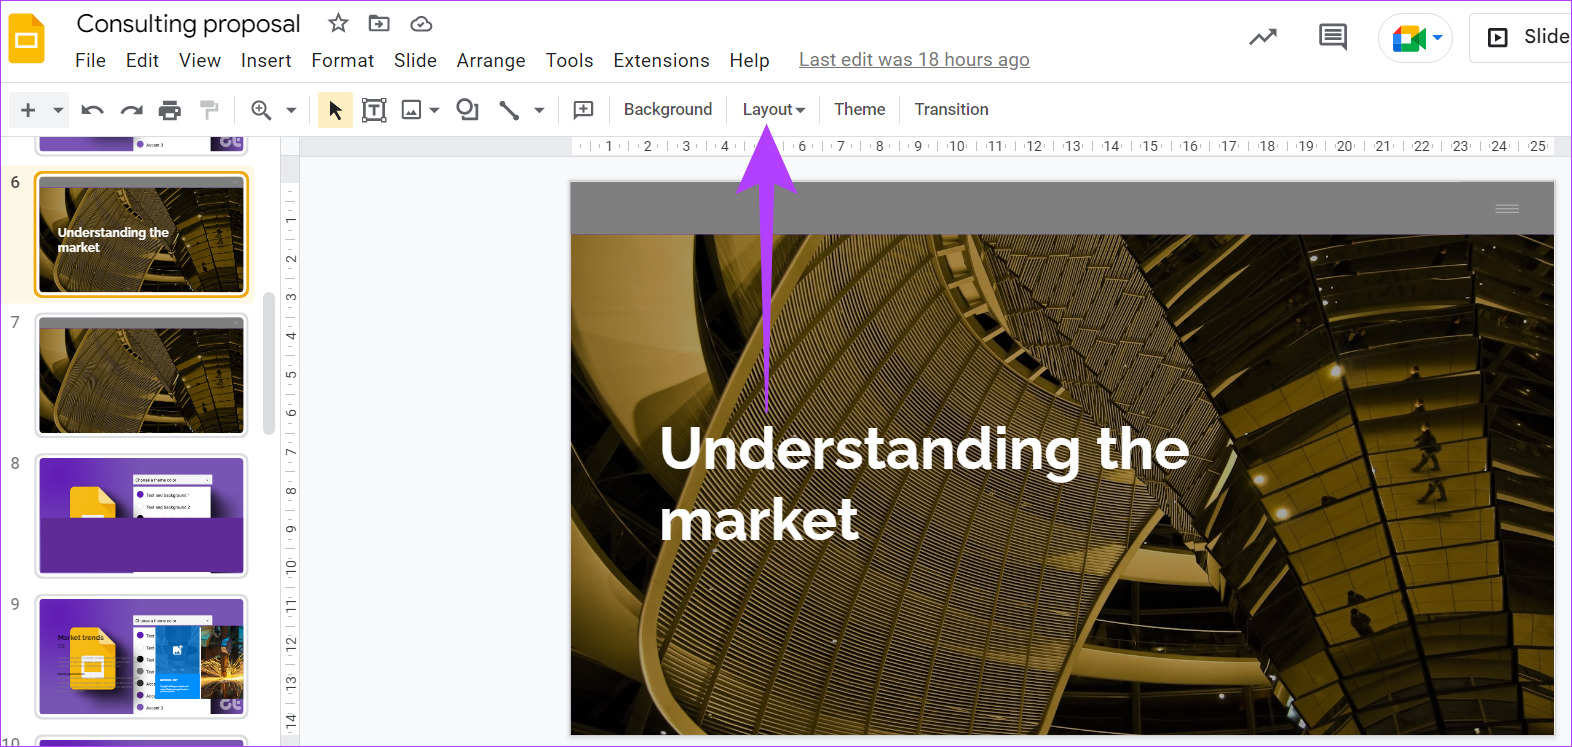
Task: Open comment history icon
Action: (x=1332, y=37)
